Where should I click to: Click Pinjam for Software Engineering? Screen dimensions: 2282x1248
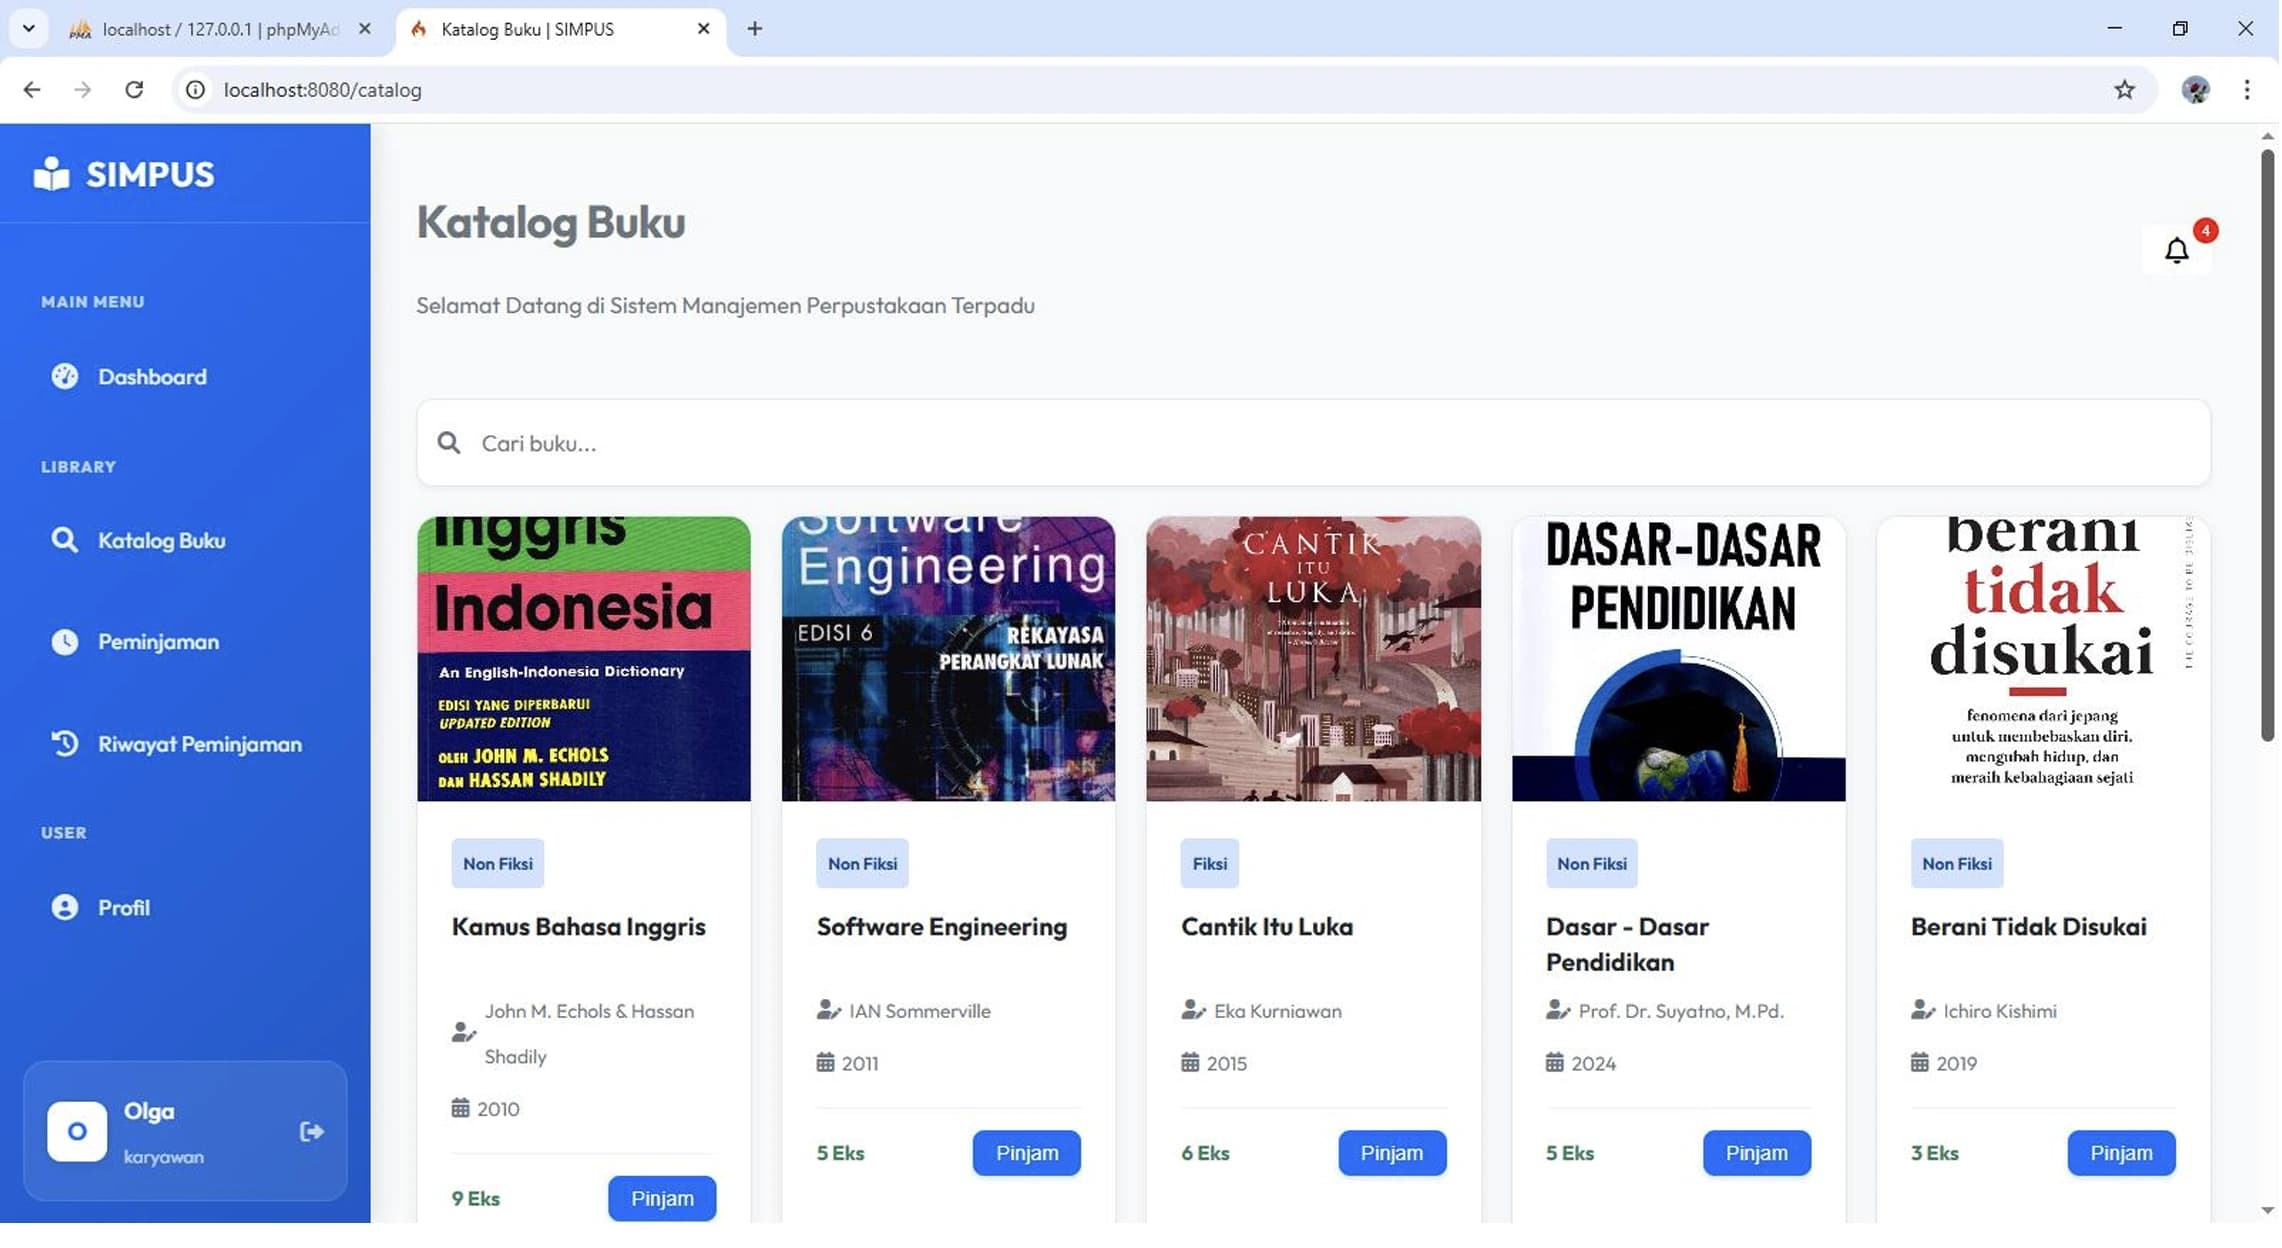[x=1027, y=1153]
